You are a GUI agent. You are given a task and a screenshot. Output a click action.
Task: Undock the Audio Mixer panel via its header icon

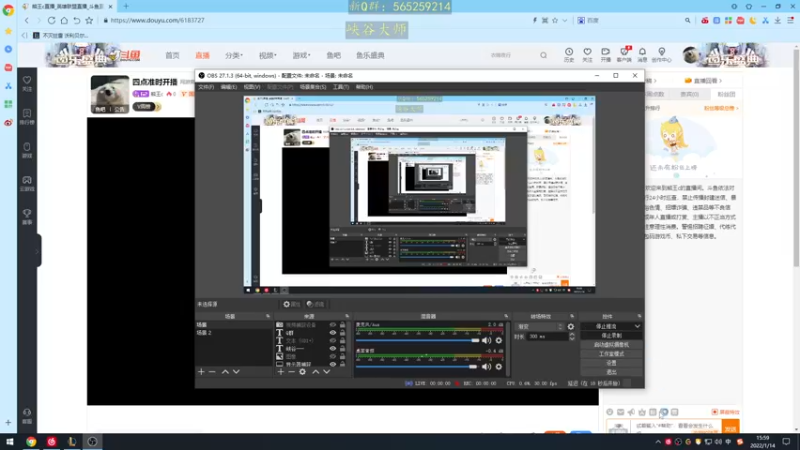[506, 316]
